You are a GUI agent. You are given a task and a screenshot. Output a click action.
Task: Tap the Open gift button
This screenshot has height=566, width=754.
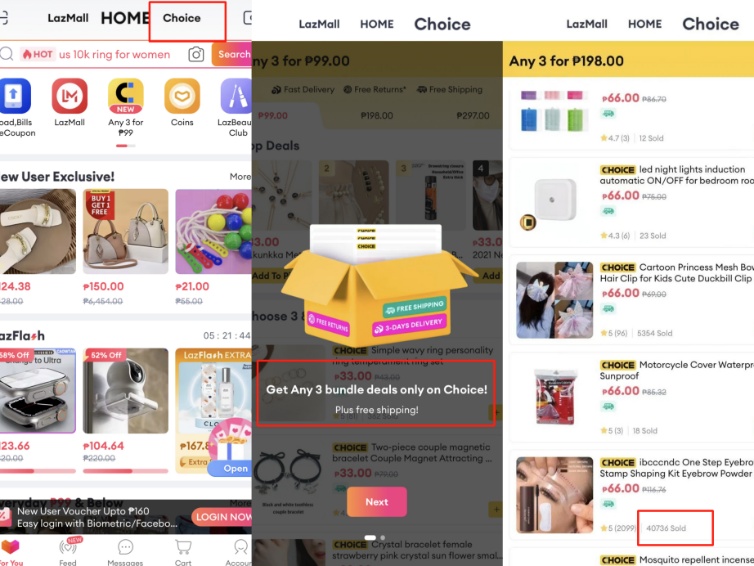[x=232, y=468]
